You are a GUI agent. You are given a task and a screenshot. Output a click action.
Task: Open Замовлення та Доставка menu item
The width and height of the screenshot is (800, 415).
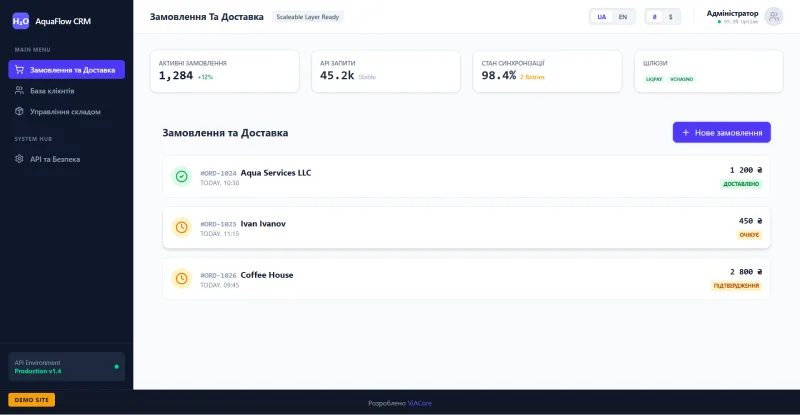pos(66,69)
